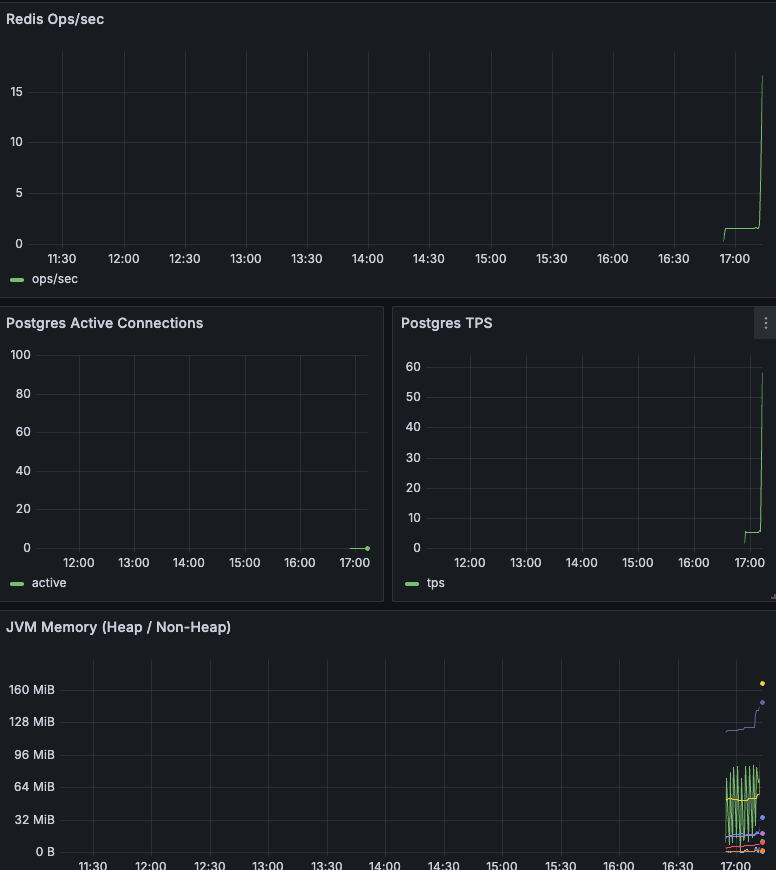Viewport: 776px width, 870px height.
Task: Click the 17:00 label on Redis Ops/sec axis
Action: point(734,259)
